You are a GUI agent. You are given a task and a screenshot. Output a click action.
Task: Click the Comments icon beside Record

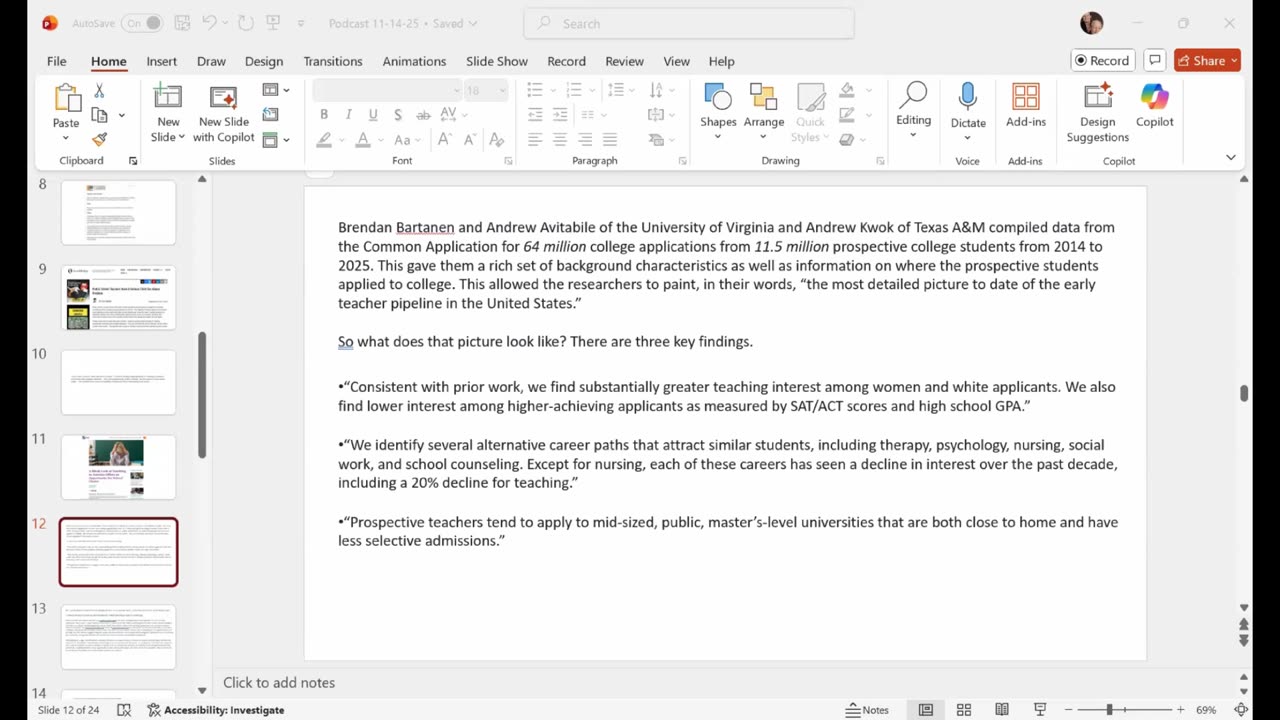pos(1154,60)
